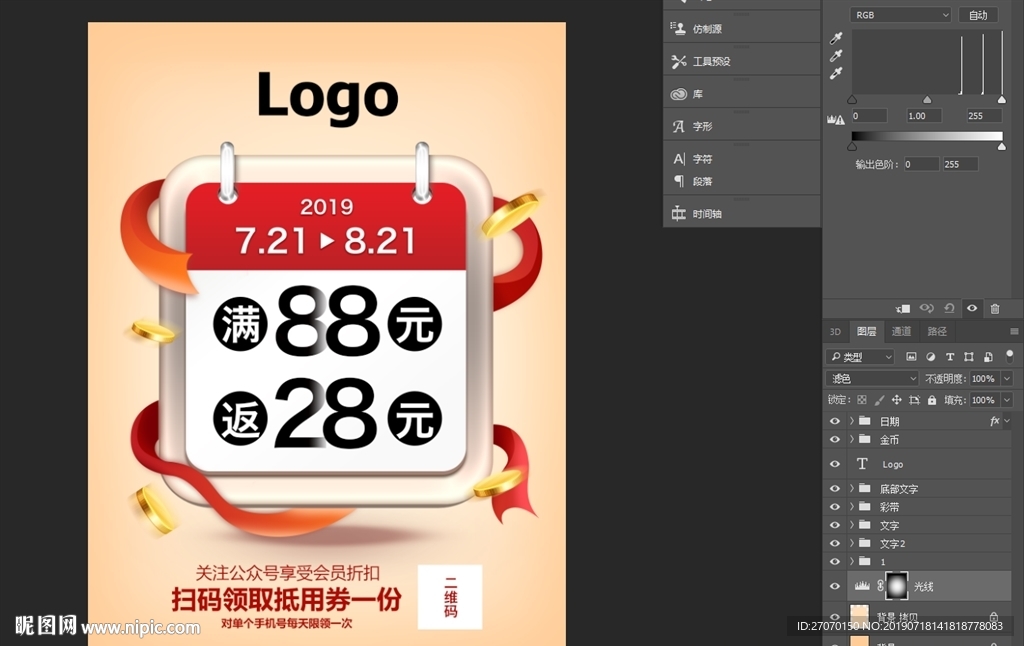Image resolution: width=1024 pixels, height=646 pixels.
Task: Select the white point eyedropper in Levels
Action: click(x=836, y=73)
